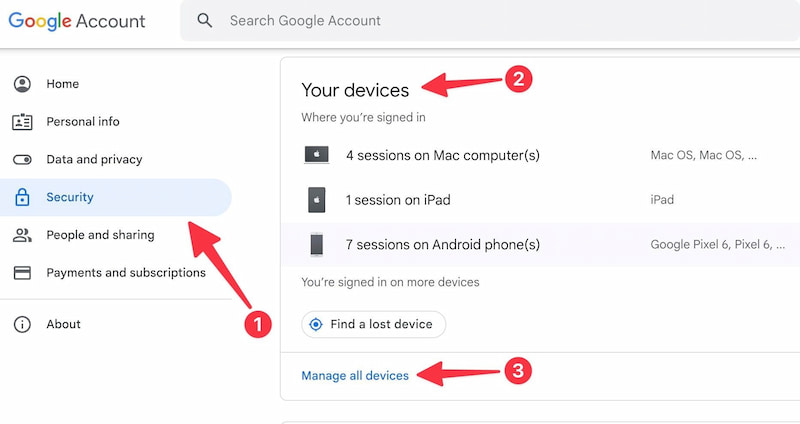The image size is (800, 424).
Task: Click the search magnifier icon
Action: (x=205, y=20)
